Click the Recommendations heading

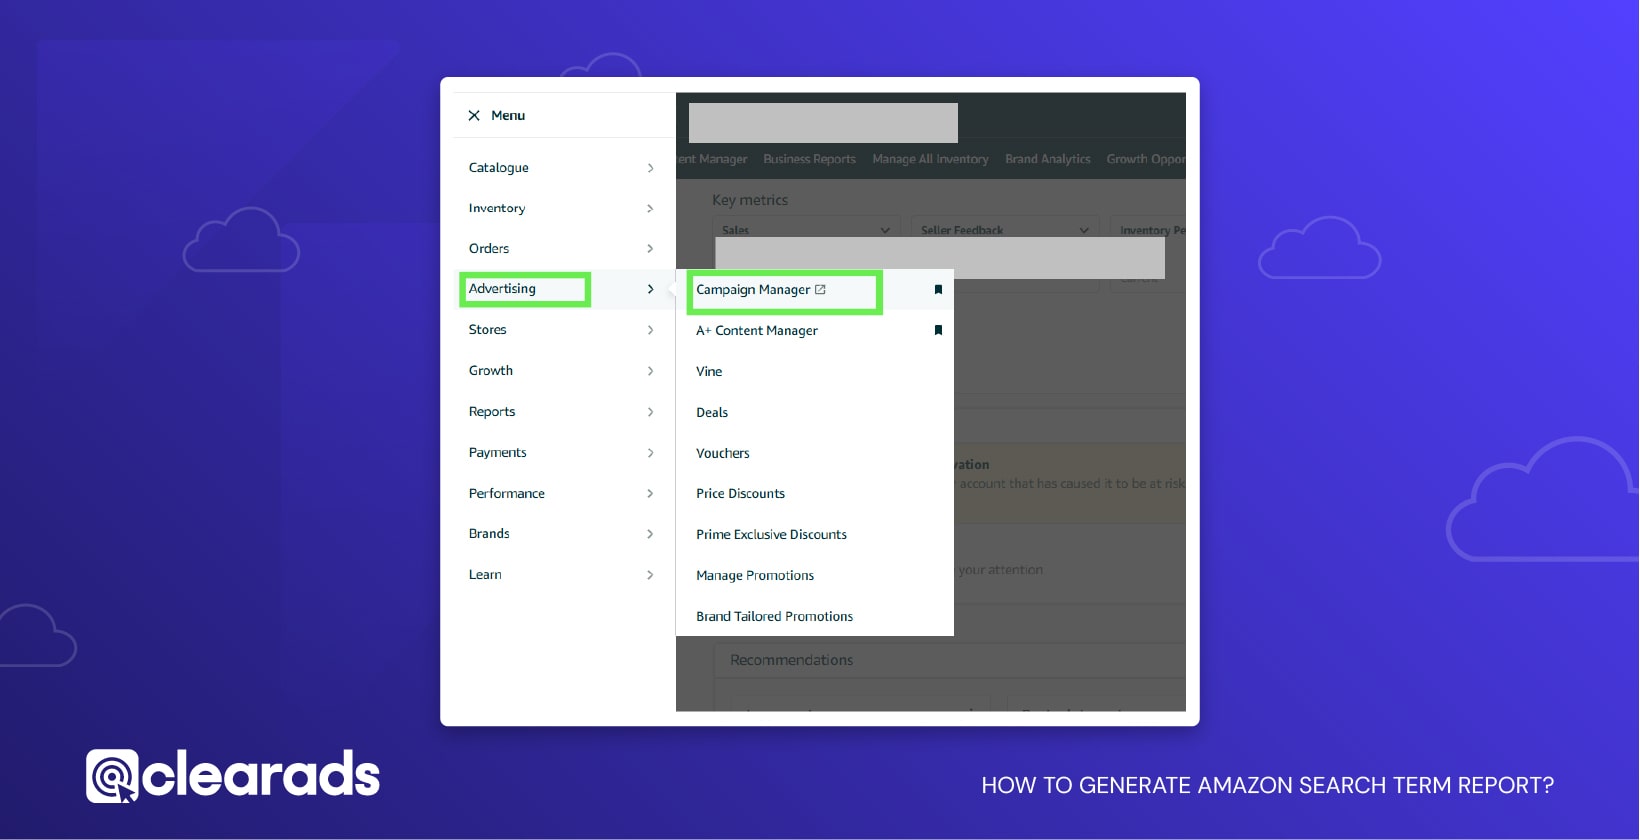792,660
